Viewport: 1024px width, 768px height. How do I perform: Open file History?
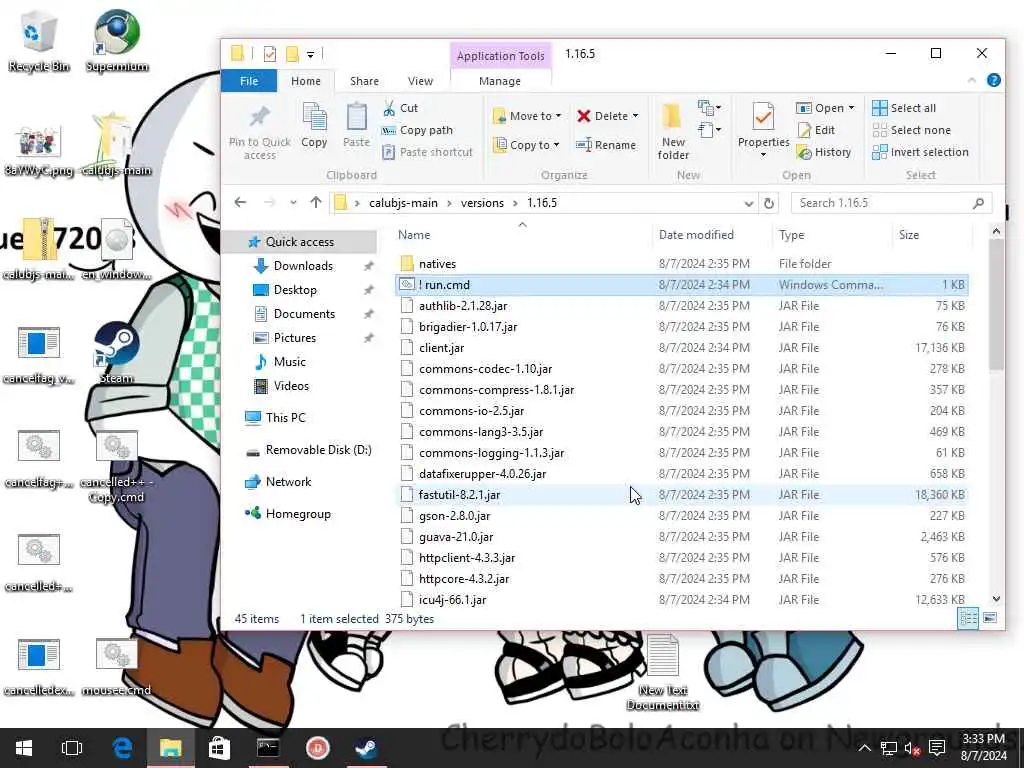[824, 152]
